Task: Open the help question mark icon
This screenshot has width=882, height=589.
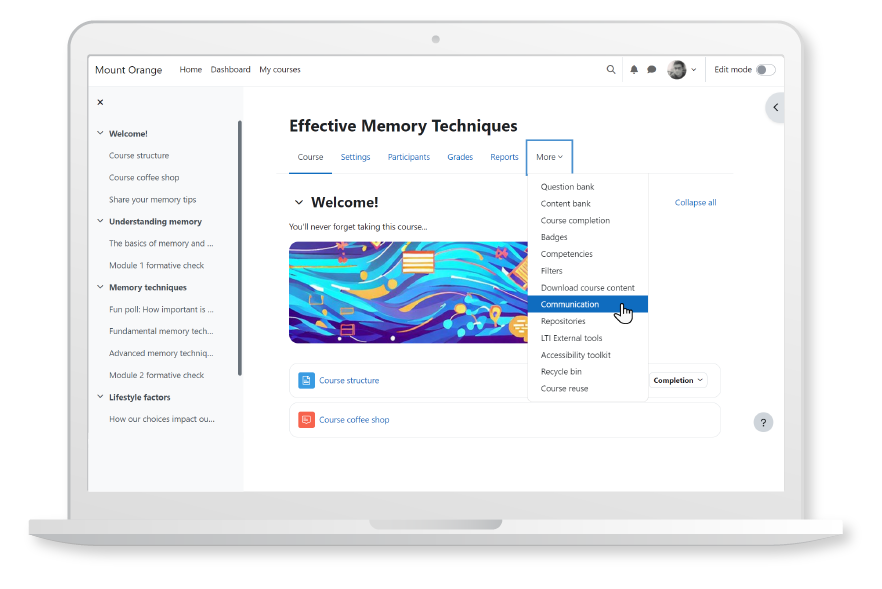Action: (763, 422)
